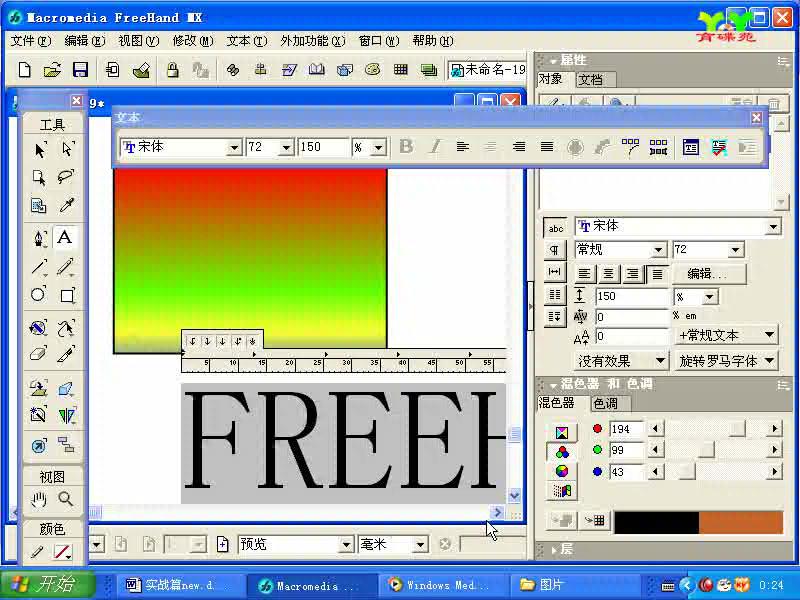Select the Zoom magnifier tool
The image size is (800, 600).
(x=65, y=498)
